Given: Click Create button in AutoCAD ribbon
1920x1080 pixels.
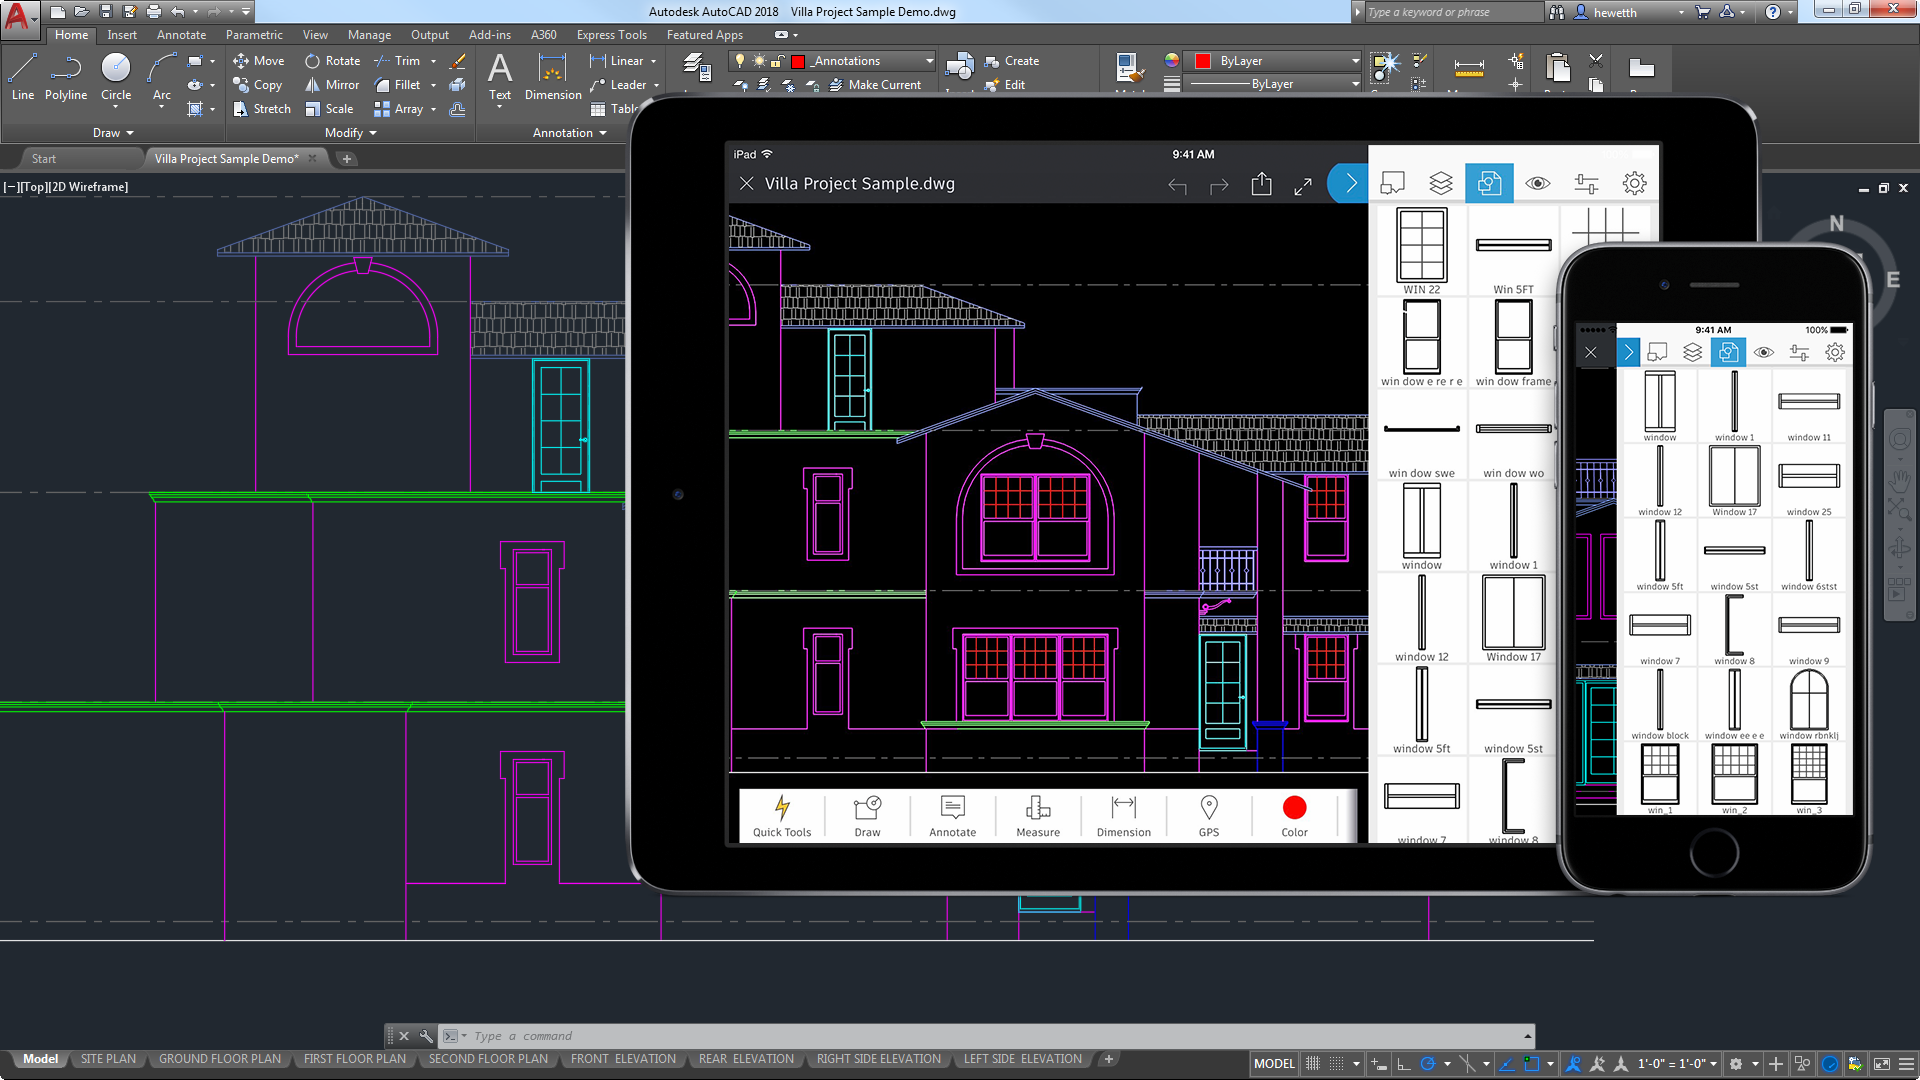Looking at the screenshot, I should pyautogui.click(x=1022, y=61).
